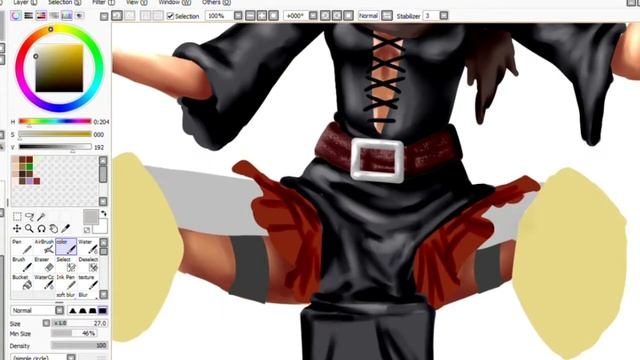Choose the Brush tool

tap(22, 264)
